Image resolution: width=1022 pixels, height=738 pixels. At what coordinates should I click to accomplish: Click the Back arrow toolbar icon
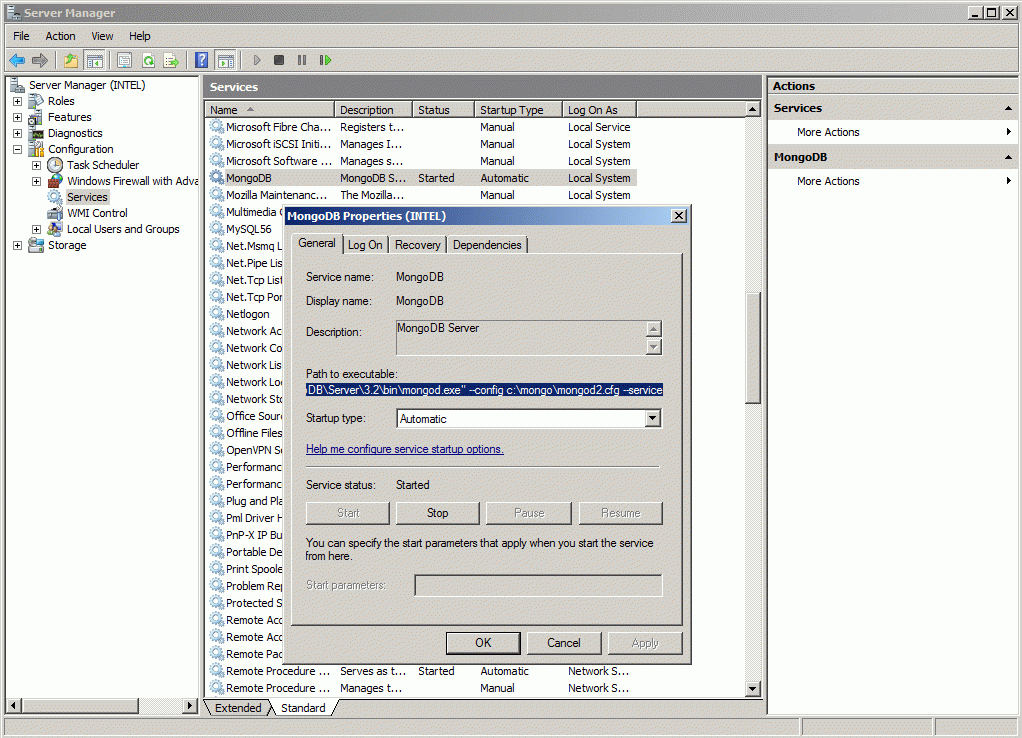click(17, 61)
